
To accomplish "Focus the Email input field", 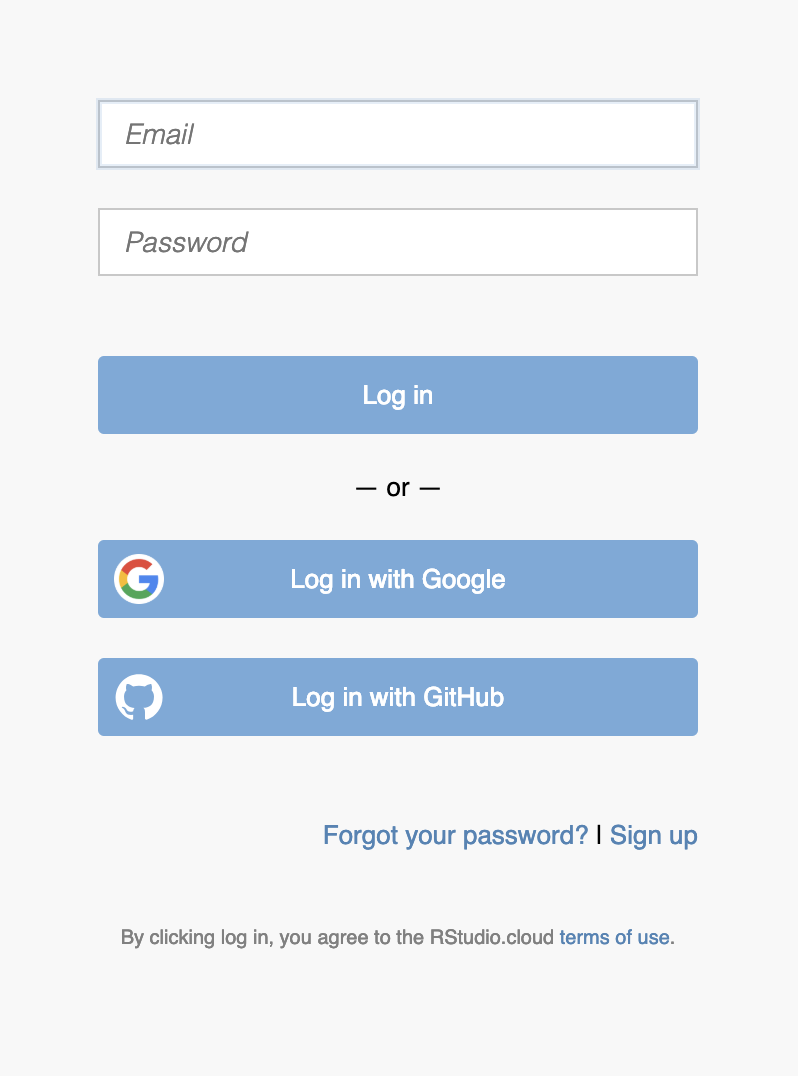I will [x=397, y=134].
